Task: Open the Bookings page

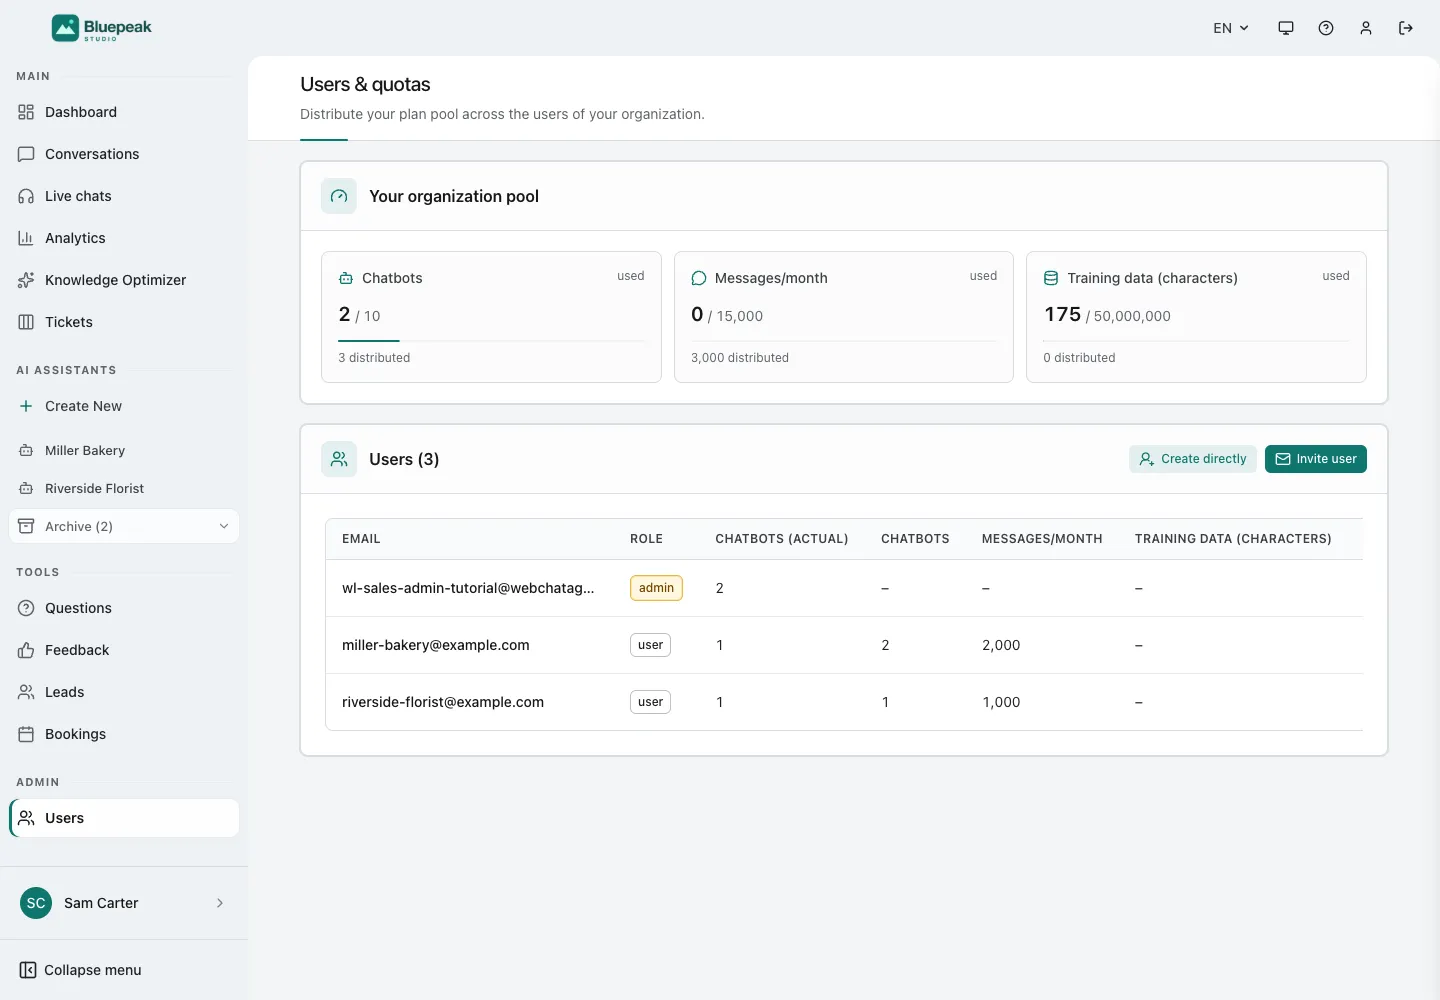Action: 124,734
